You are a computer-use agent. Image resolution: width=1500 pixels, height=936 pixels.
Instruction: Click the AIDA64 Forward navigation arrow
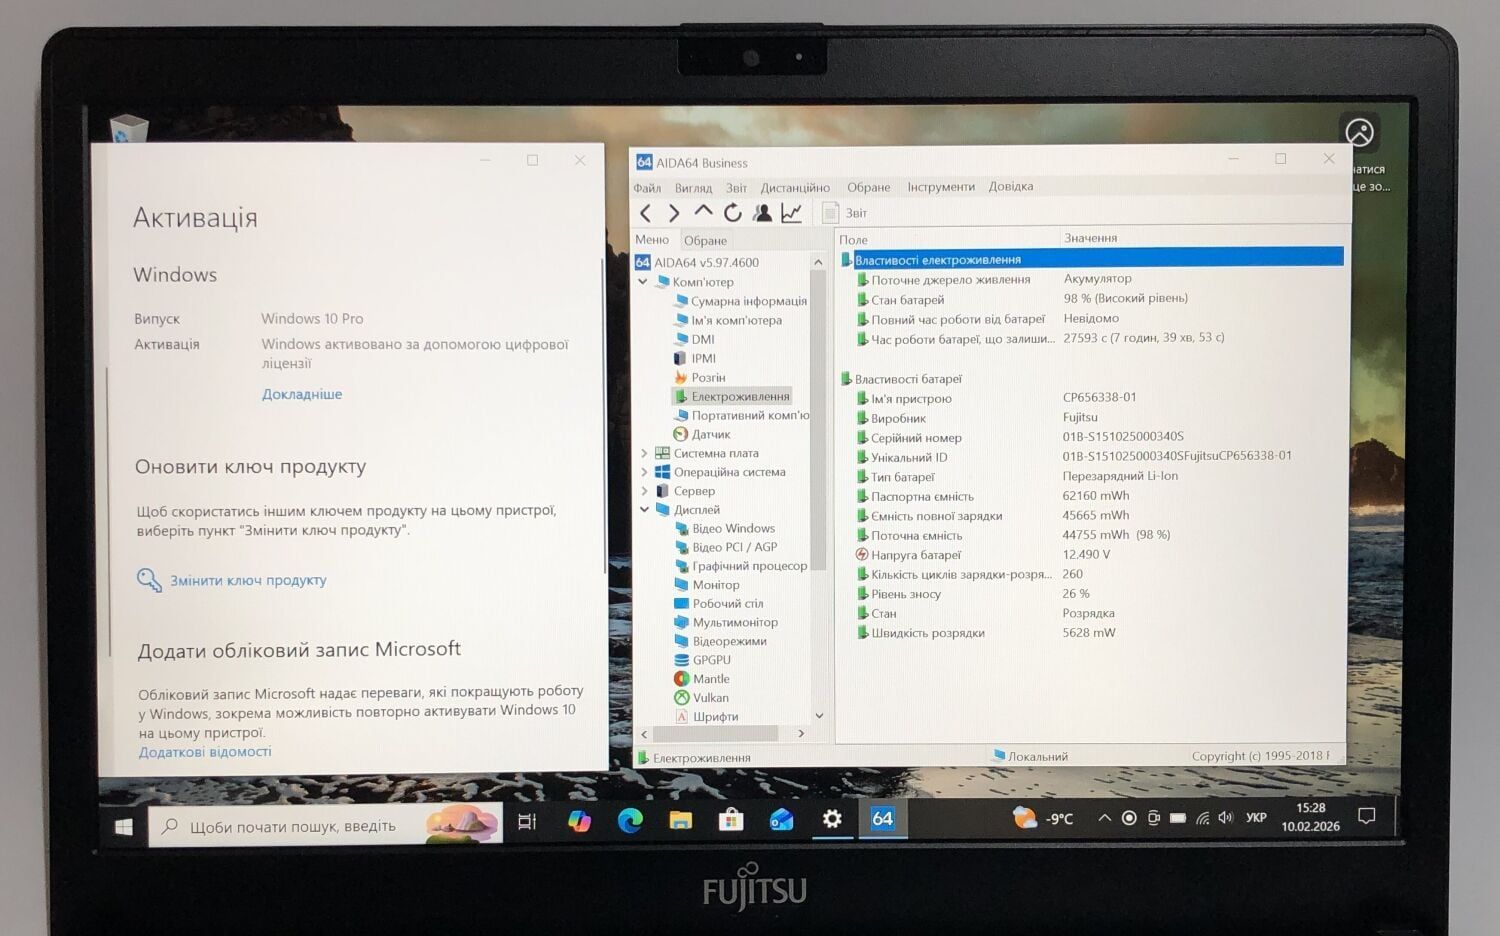(x=674, y=213)
